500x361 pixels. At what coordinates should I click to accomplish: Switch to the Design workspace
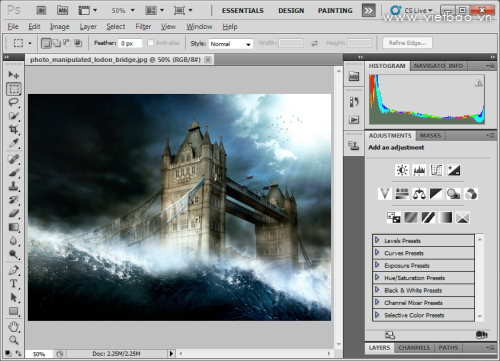(291, 11)
